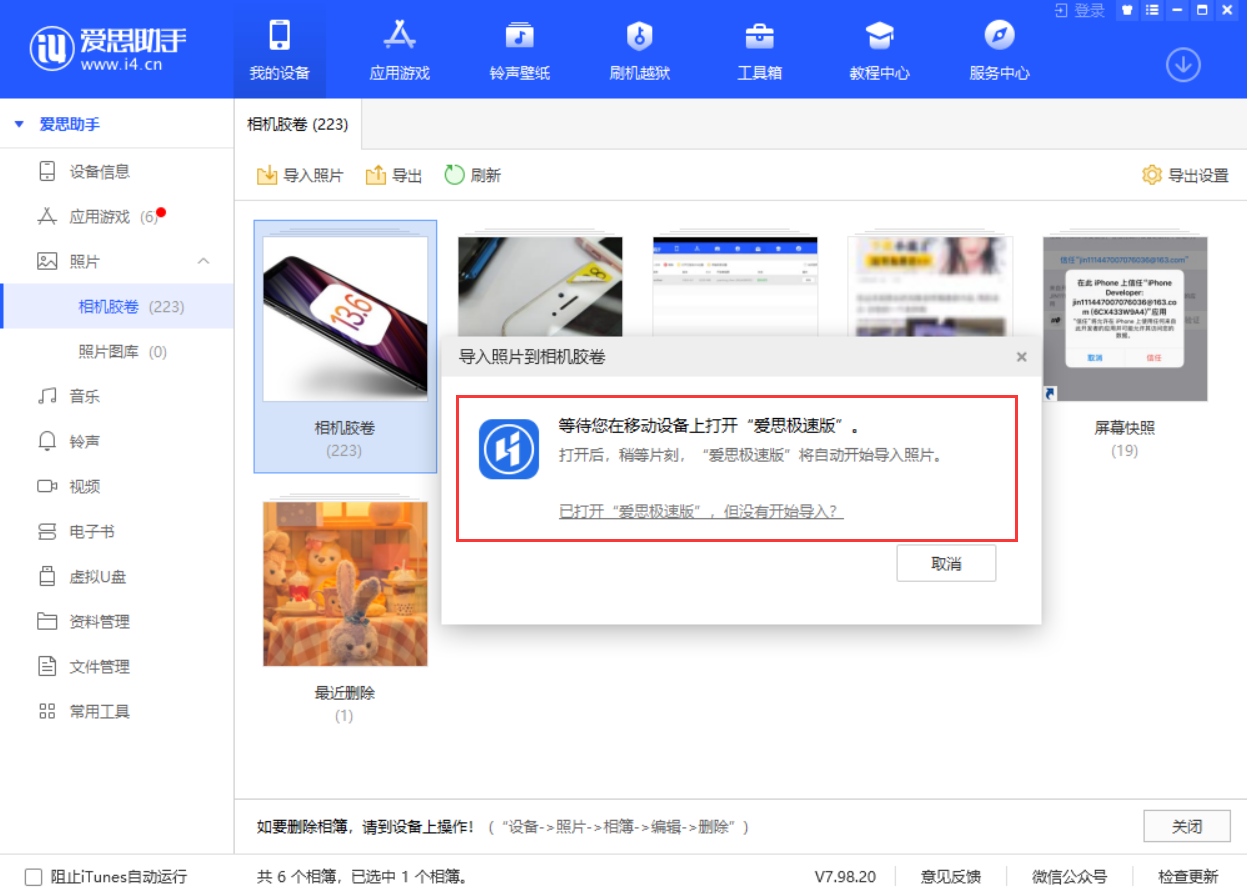Viewport: 1247px width, 895px height.
Task: Click the 屏幕快照 count text (19)
Action: pos(1125,451)
